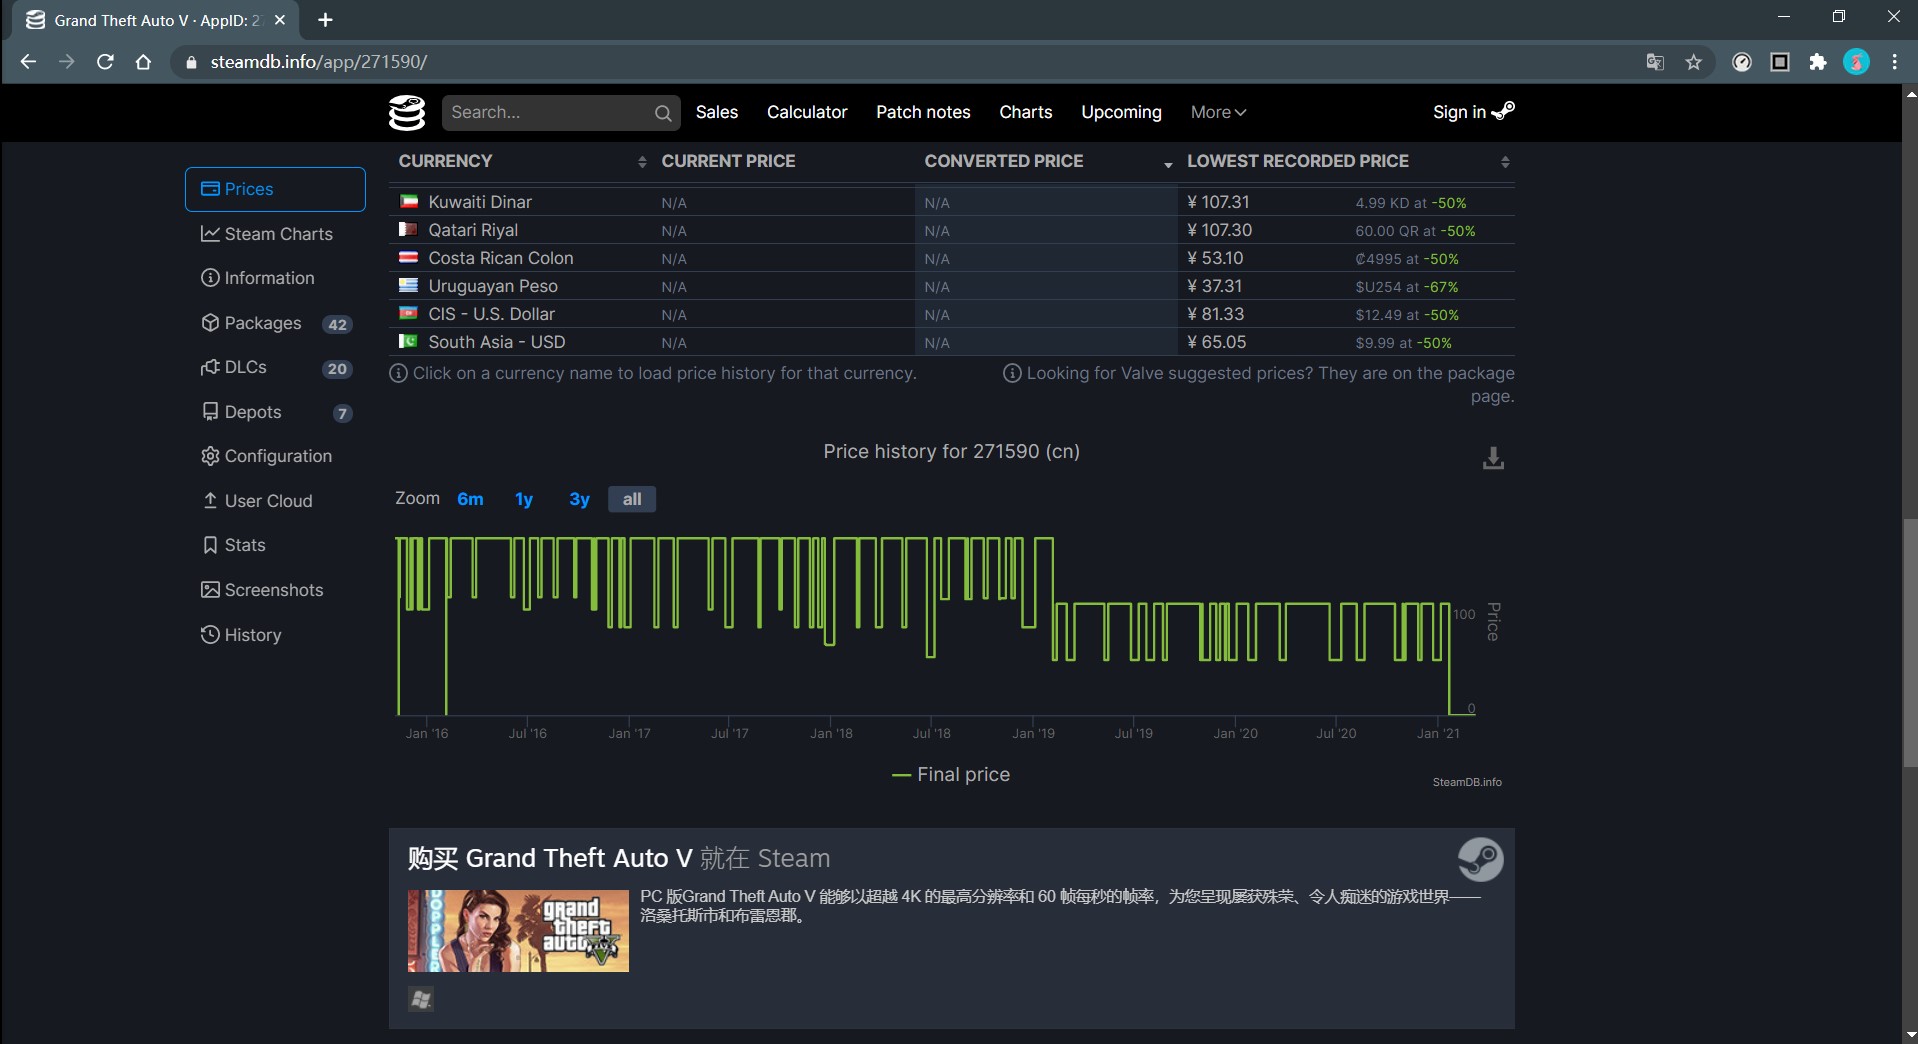This screenshot has width=1918, height=1044.
Task: Set chart zoom to 1 year
Action: pyautogui.click(x=524, y=499)
